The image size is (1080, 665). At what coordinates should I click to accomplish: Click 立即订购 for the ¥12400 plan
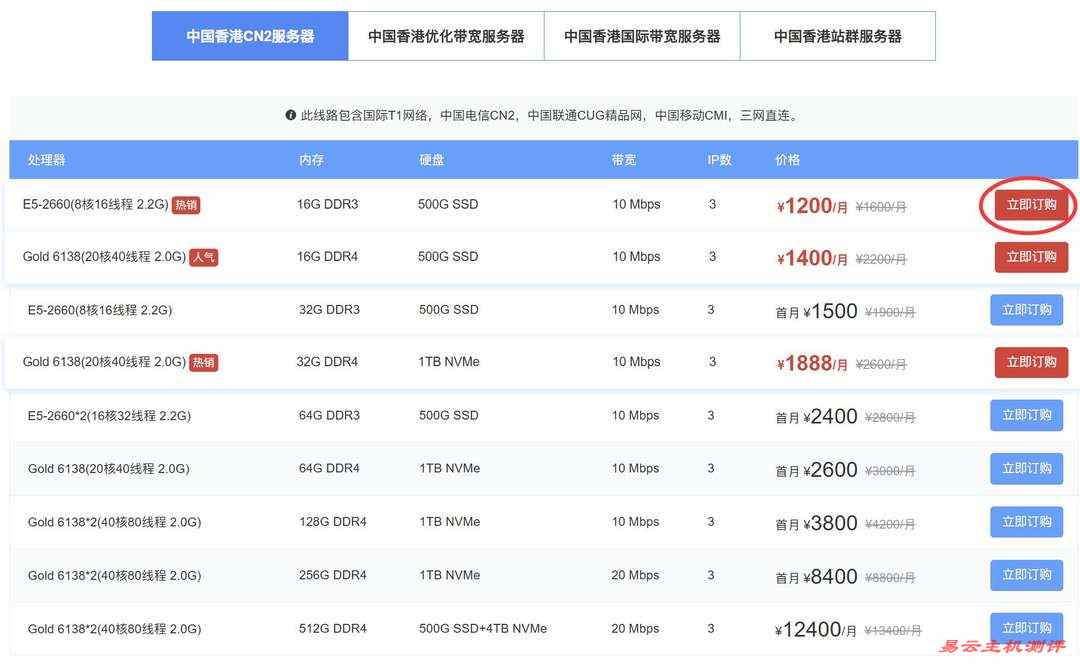(x=1026, y=627)
